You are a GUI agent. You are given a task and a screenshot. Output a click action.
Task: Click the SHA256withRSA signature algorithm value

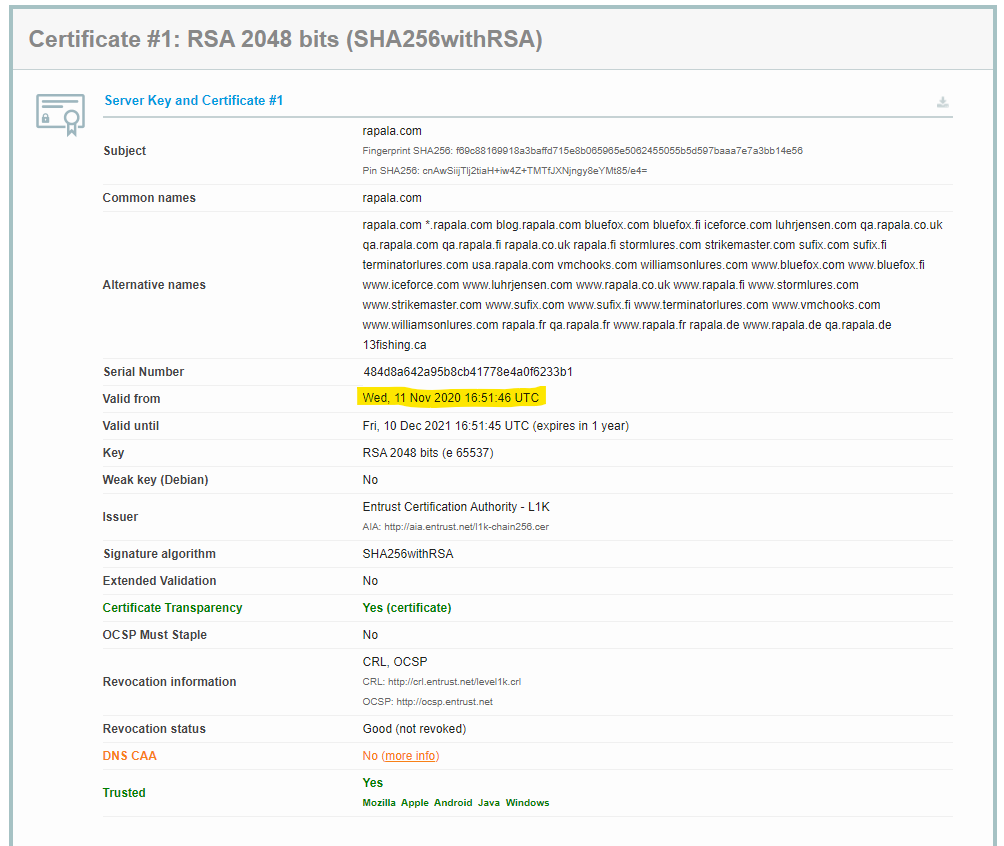[x=408, y=554]
